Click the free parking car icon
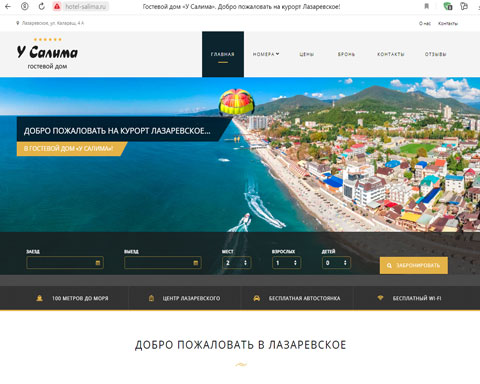The width and height of the screenshot is (480, 384). tap(256, 298)
